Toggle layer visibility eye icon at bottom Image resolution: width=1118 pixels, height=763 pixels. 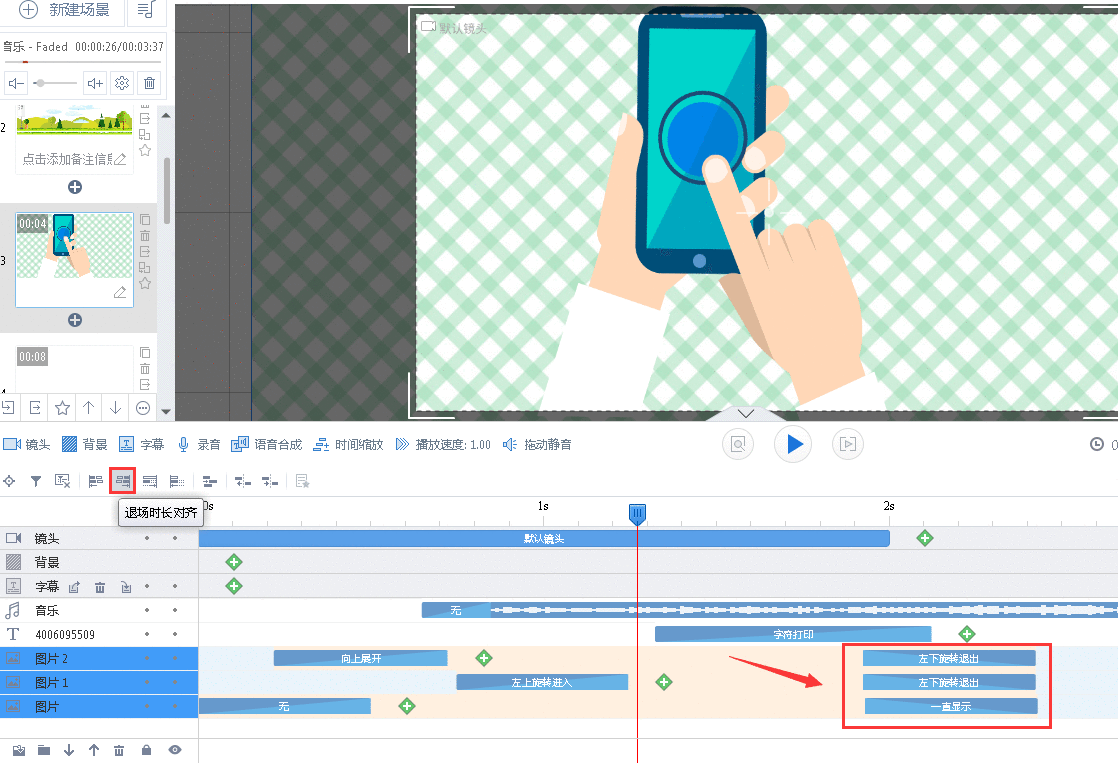[x=175, y=750]
